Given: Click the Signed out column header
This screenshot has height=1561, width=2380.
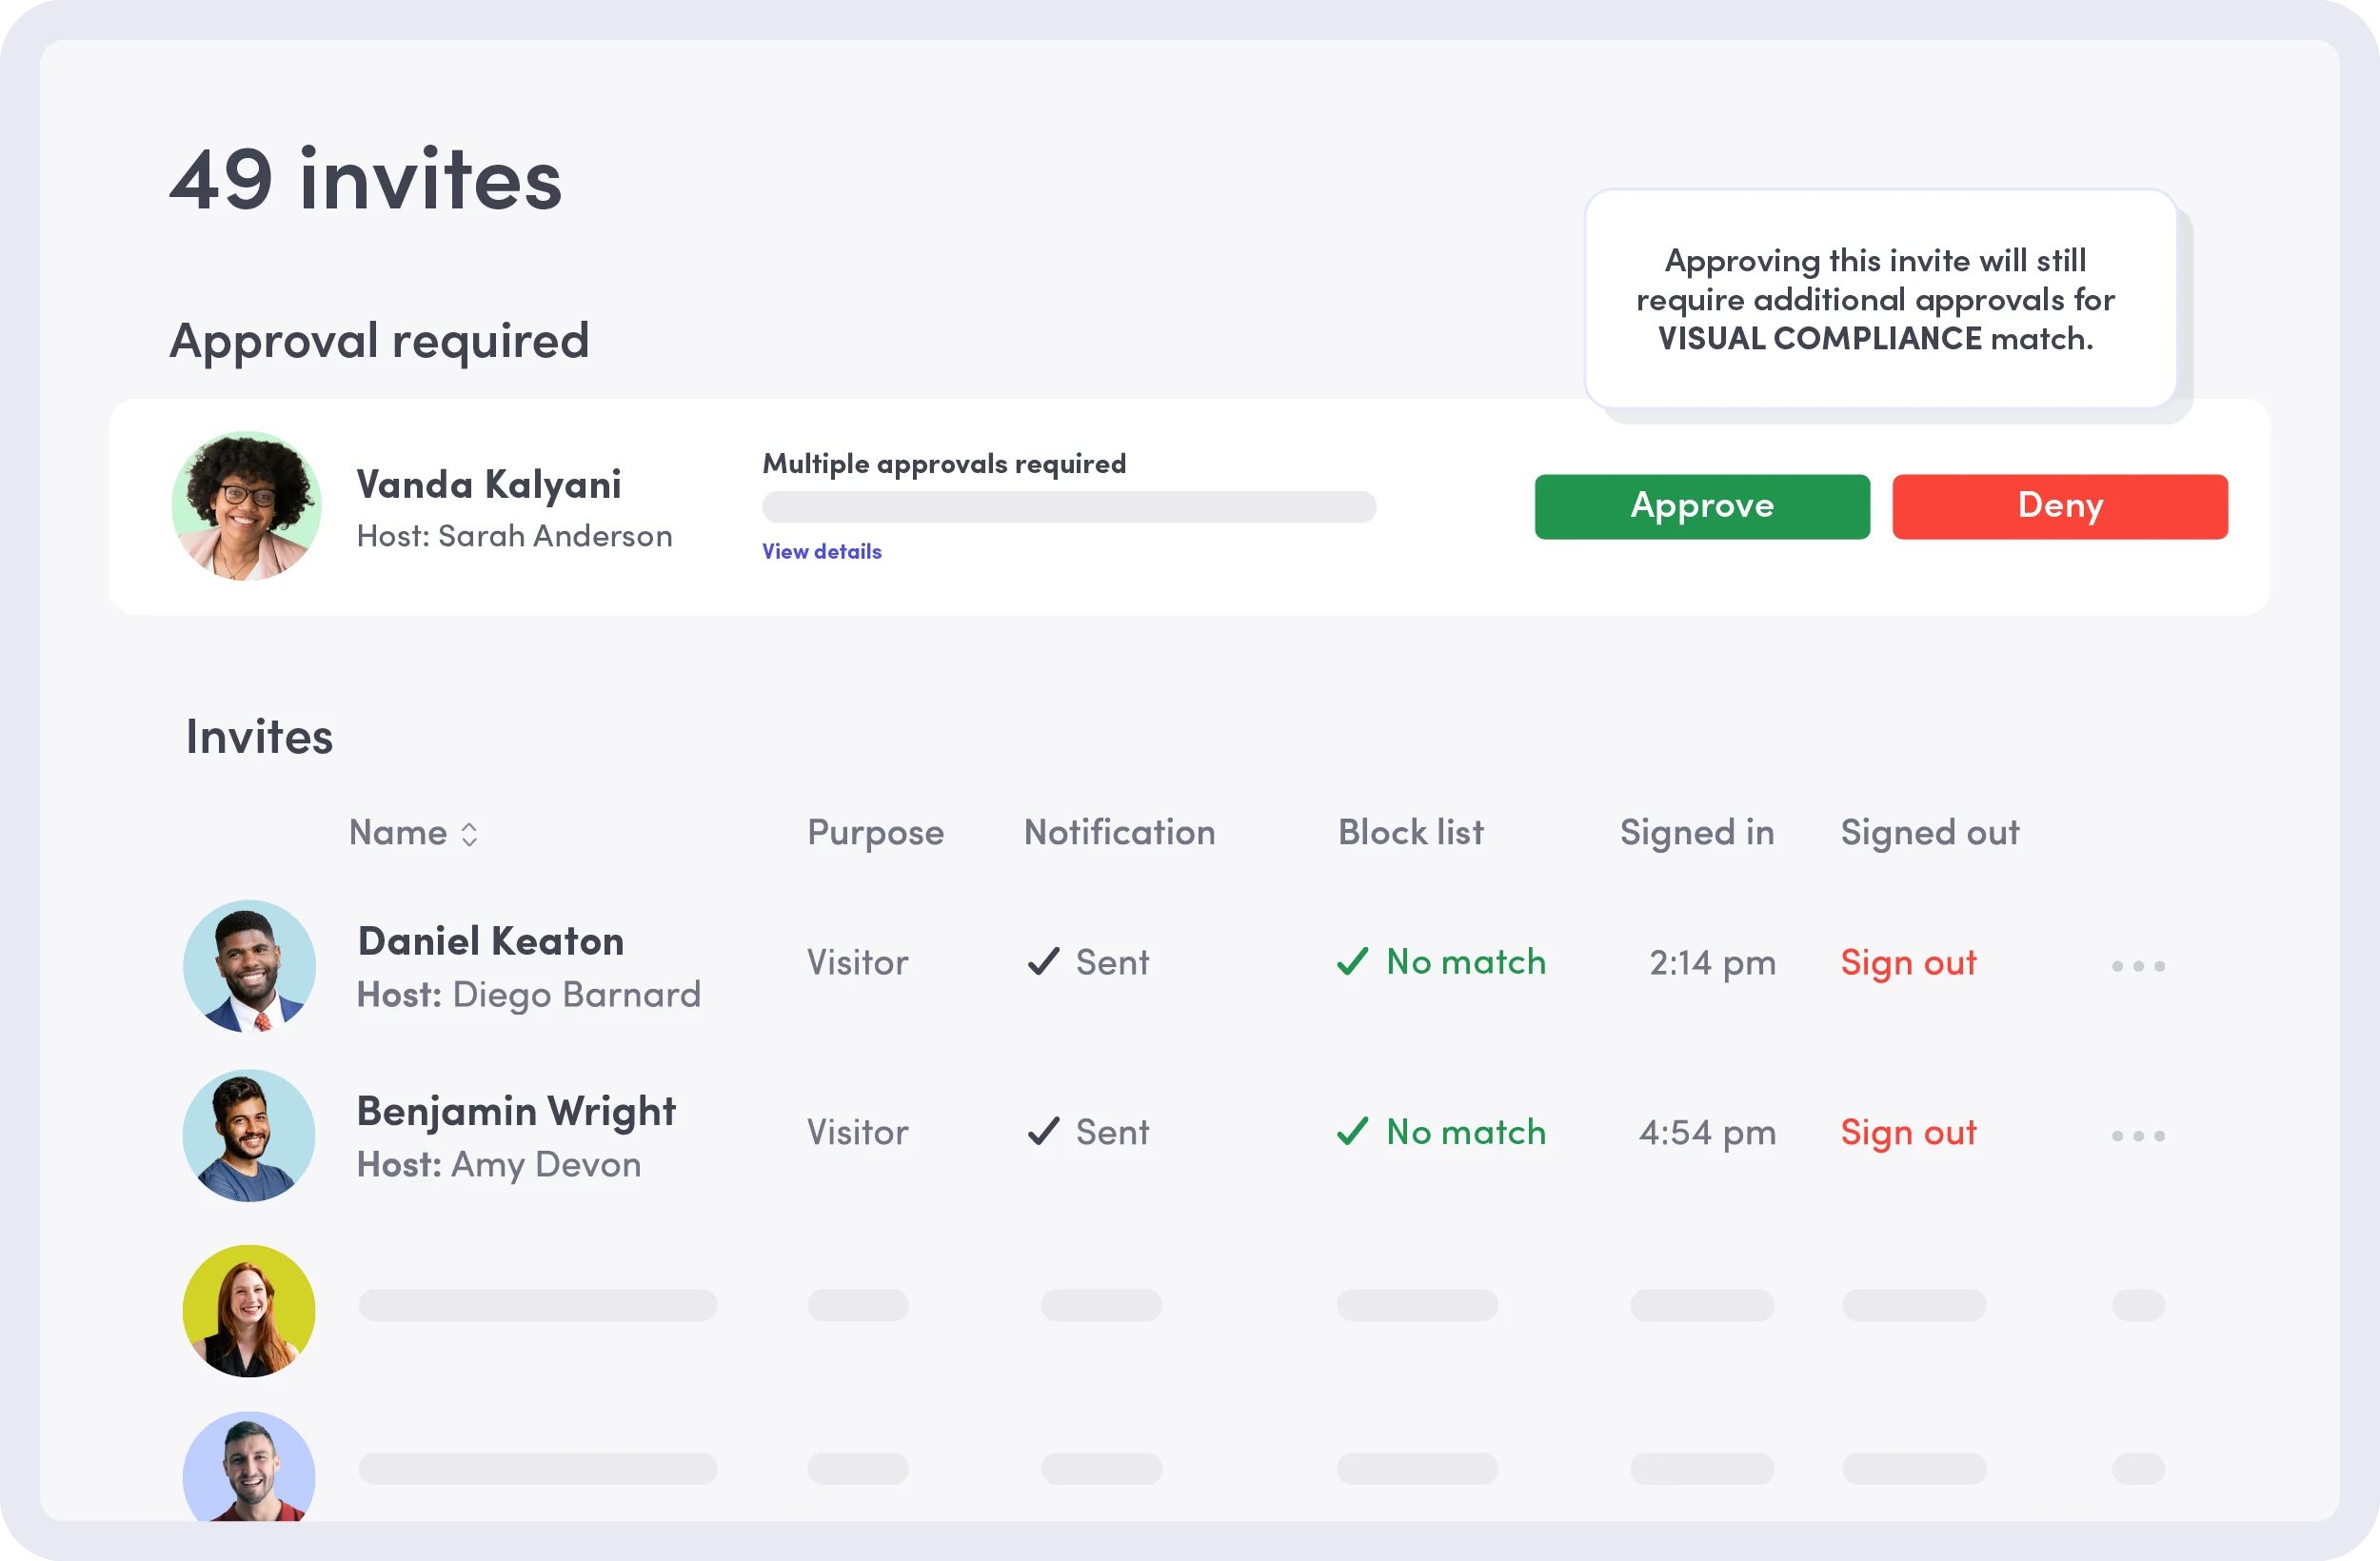Looking at the screenshot, I should [x=1930, y=833].
